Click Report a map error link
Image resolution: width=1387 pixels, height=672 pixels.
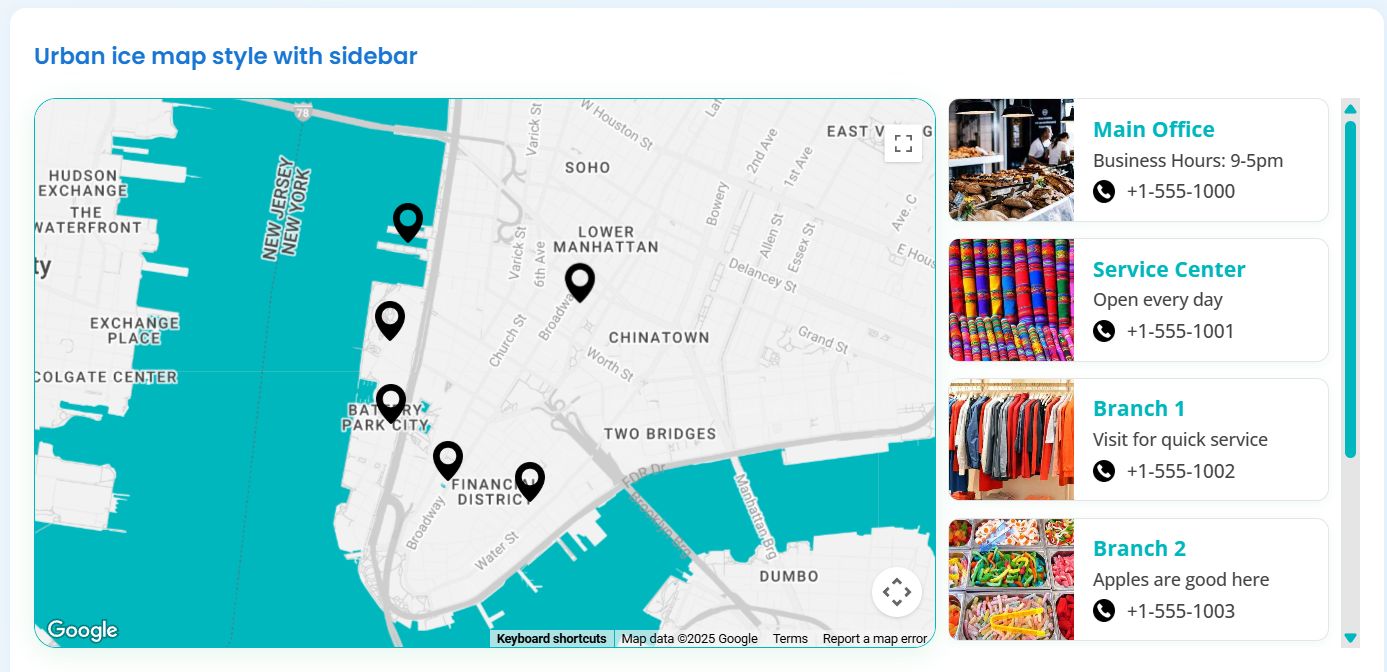pos(875,639)
